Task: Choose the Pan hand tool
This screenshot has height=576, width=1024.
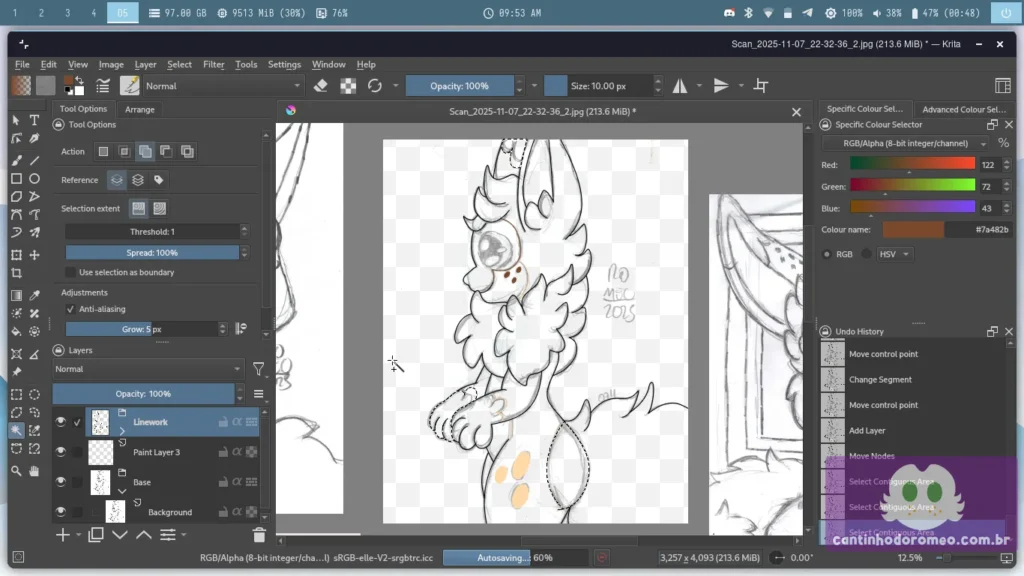Action: (34, 471)
